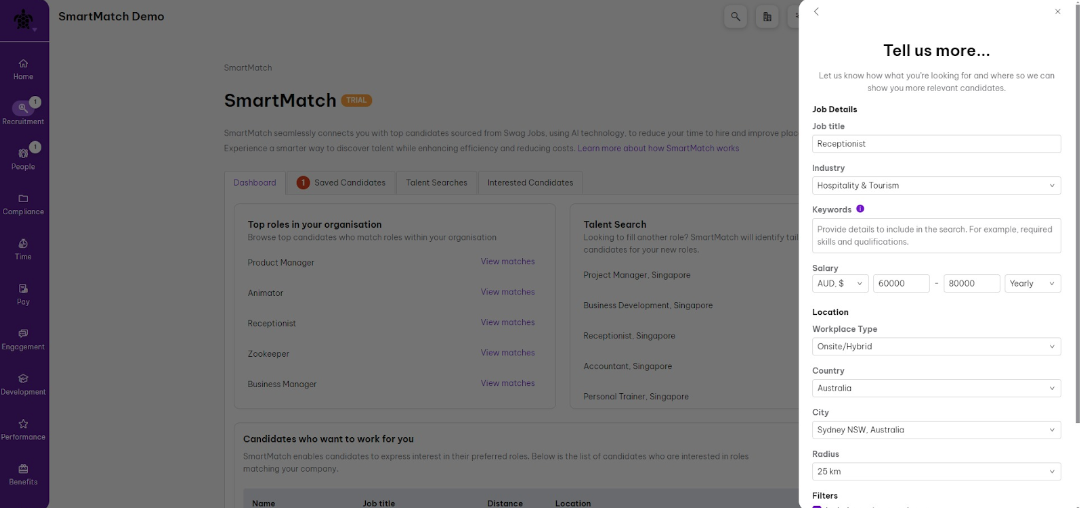Open the Workplace Type dropdown
This screenshot has width=1080, height=508.
(936, 346)
